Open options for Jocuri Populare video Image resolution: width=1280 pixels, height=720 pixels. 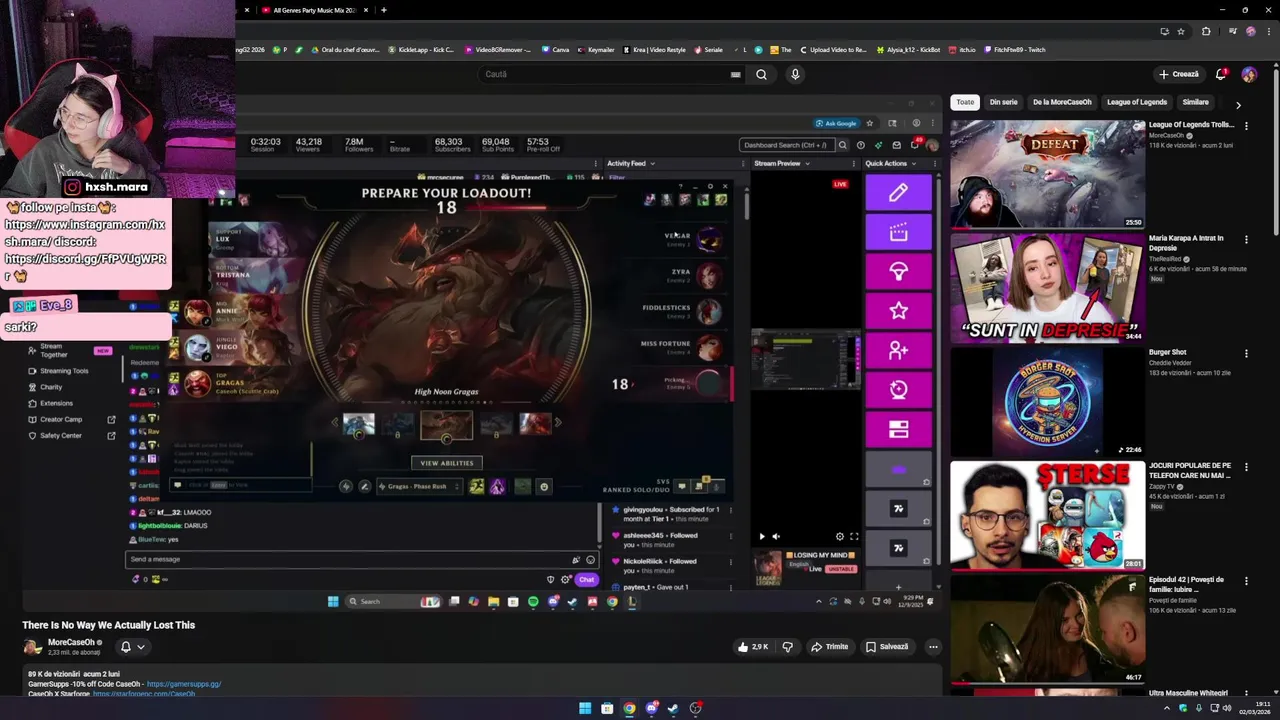[x=1246, y=466]
